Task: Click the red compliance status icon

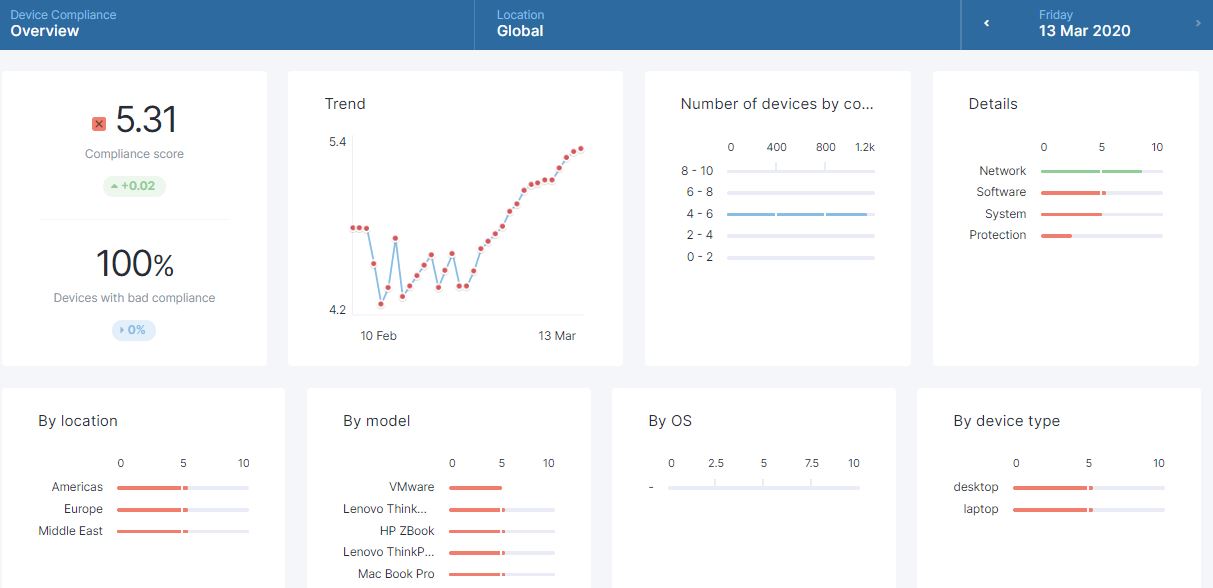Action: click(99, 124)
